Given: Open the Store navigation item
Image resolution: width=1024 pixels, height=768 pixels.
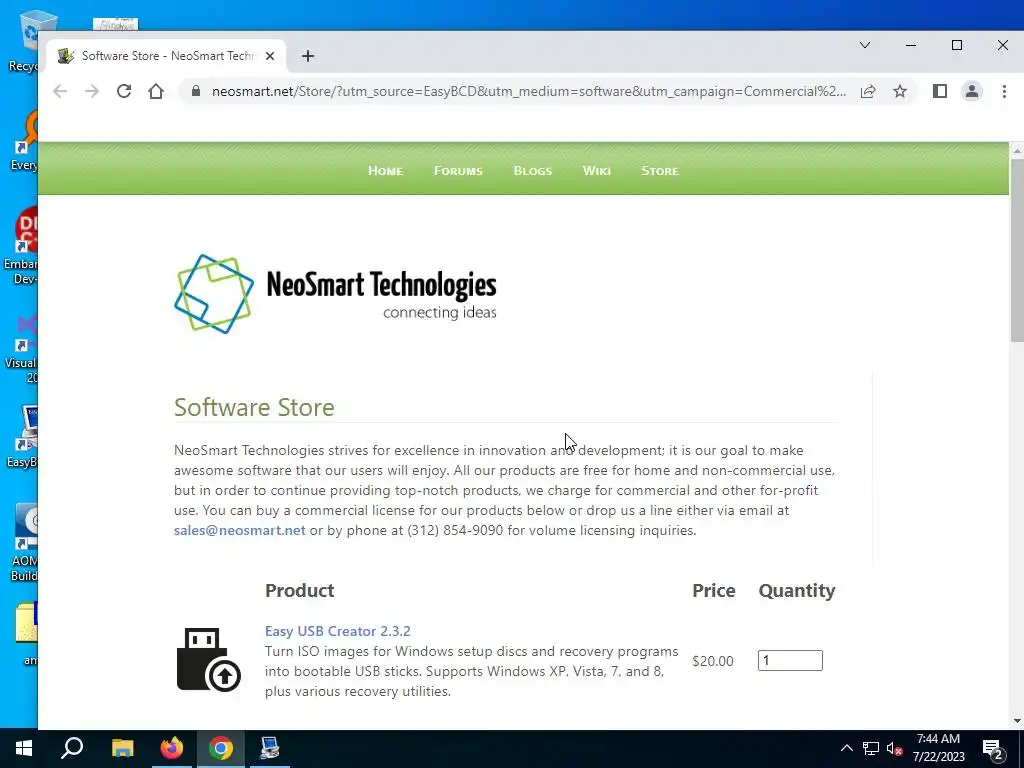Looking at the screenshot, I should click(660, 170).
